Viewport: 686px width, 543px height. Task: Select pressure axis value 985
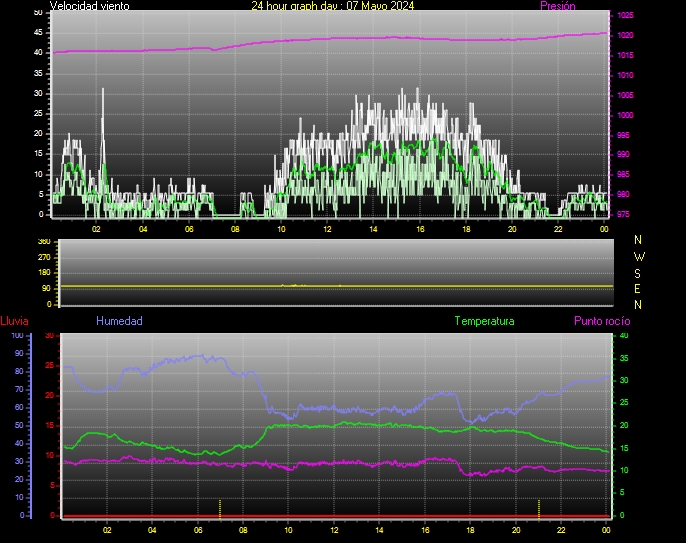point(623,175)
